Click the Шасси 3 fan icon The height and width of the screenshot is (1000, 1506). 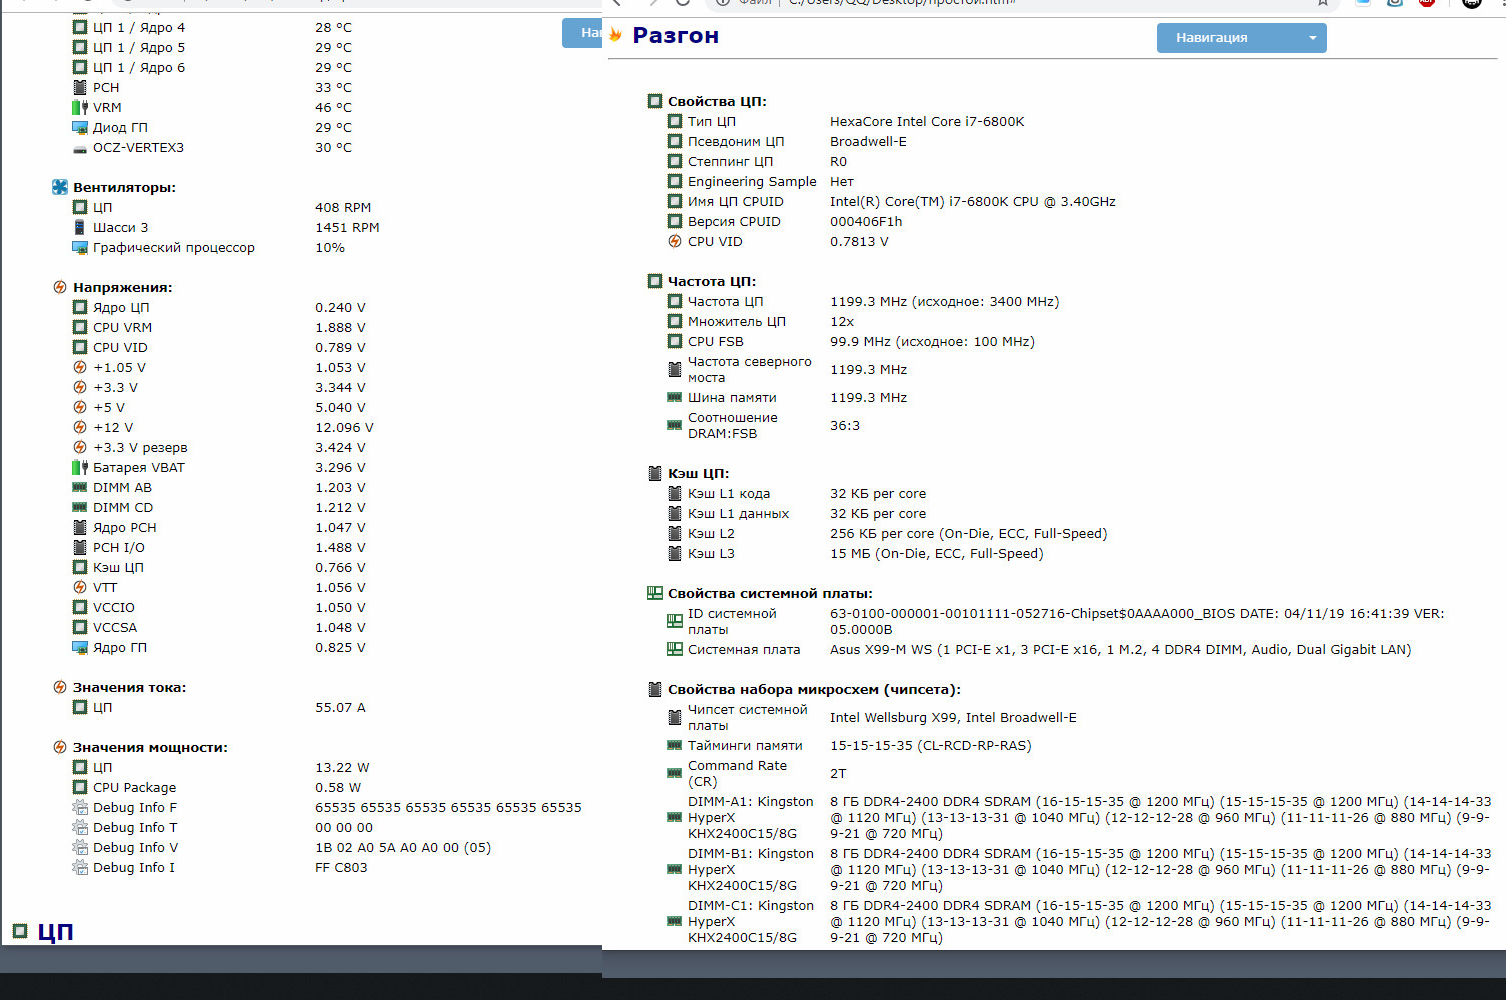coord(80,227)
